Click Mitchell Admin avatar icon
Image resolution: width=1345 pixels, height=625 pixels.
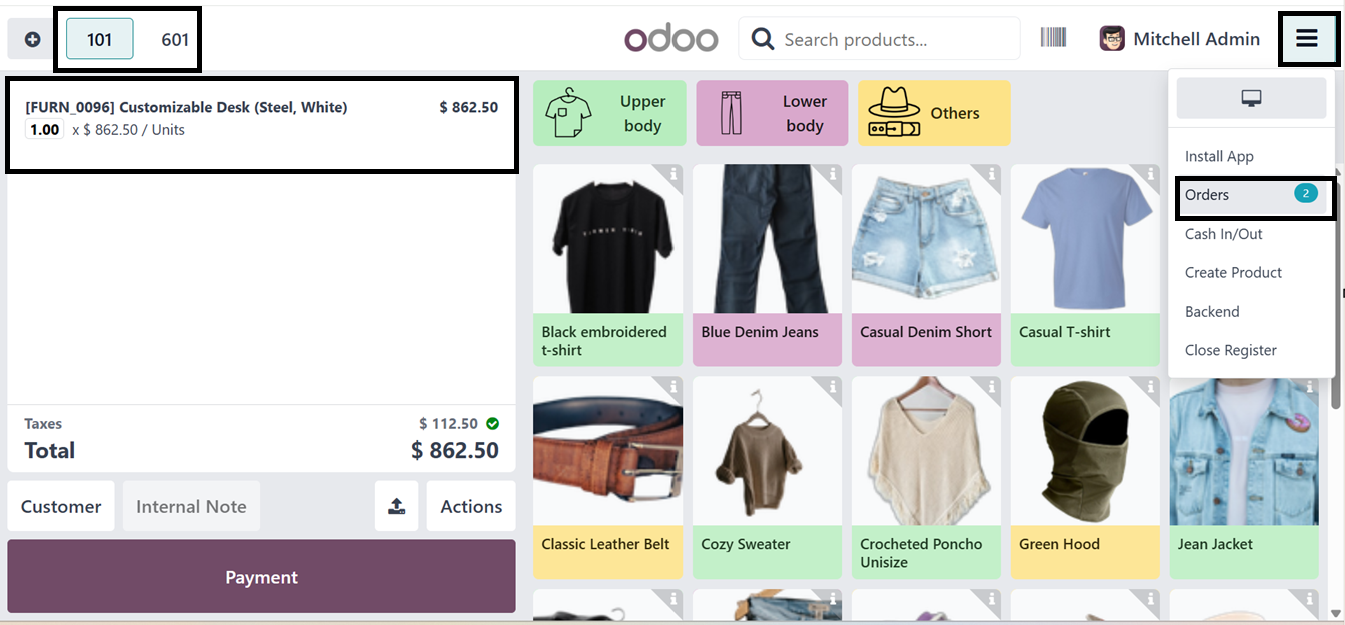click(x=1112, y=39)
